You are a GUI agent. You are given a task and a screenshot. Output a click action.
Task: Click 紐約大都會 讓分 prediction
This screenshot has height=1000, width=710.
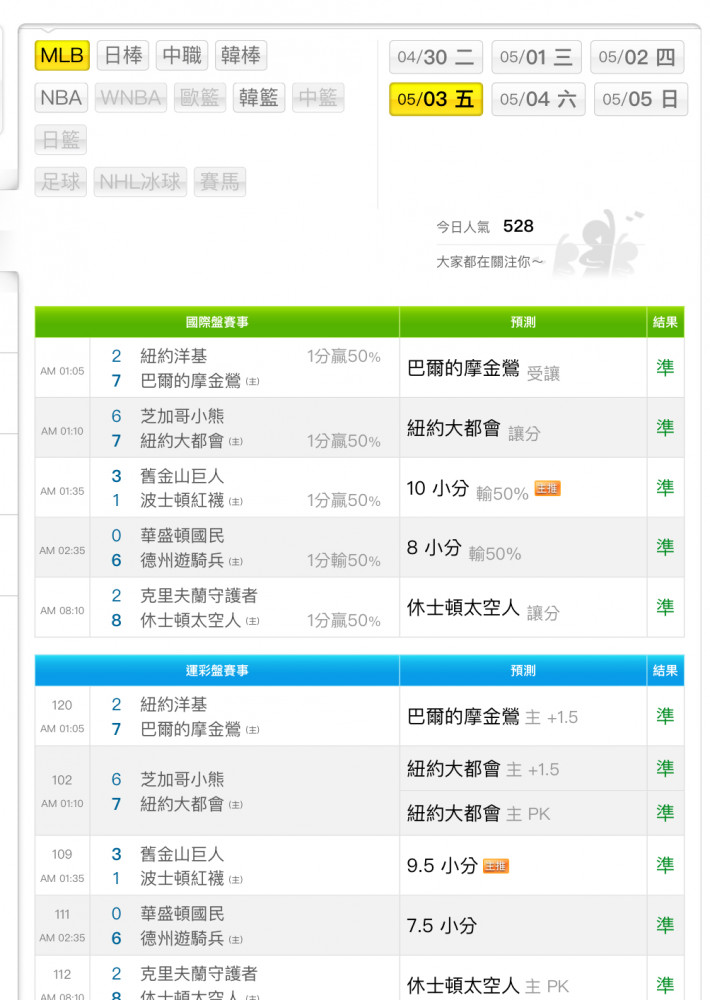[474, 429]
